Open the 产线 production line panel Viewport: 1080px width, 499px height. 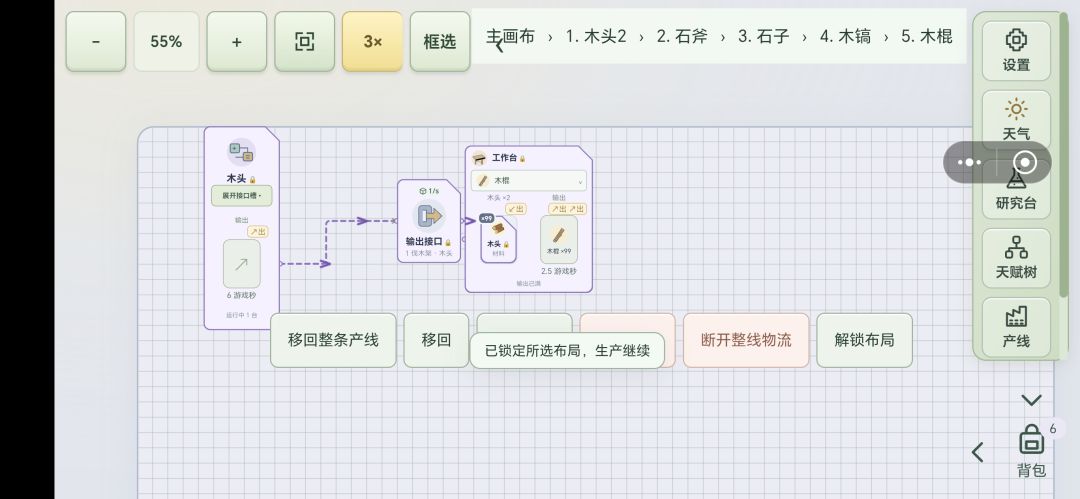pos(1016,327)
